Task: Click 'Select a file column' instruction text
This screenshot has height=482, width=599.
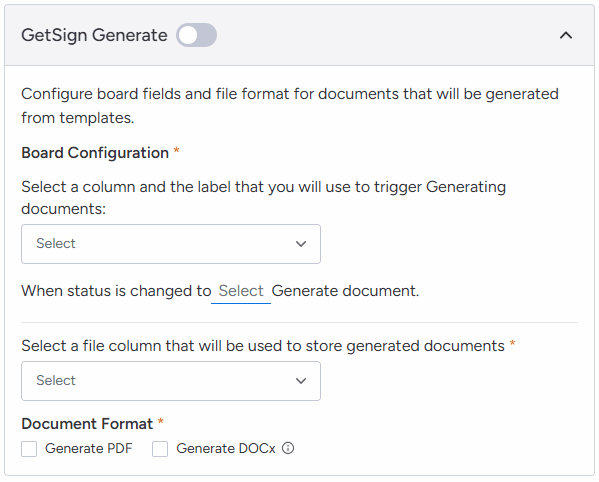Action: (263, 346)
